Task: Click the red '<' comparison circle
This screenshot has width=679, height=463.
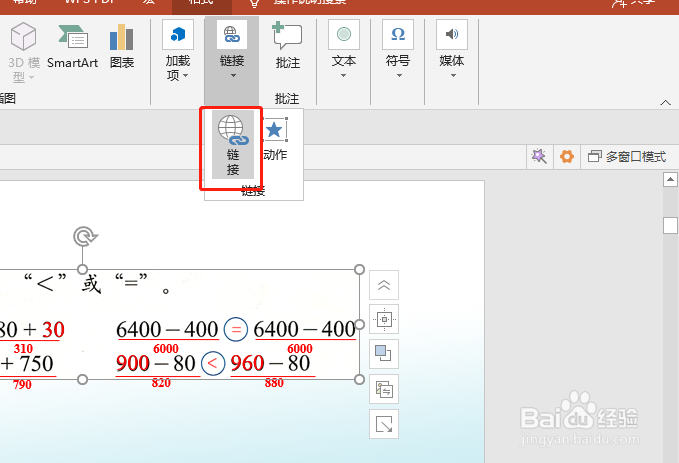Action: (x=213, y=363)
